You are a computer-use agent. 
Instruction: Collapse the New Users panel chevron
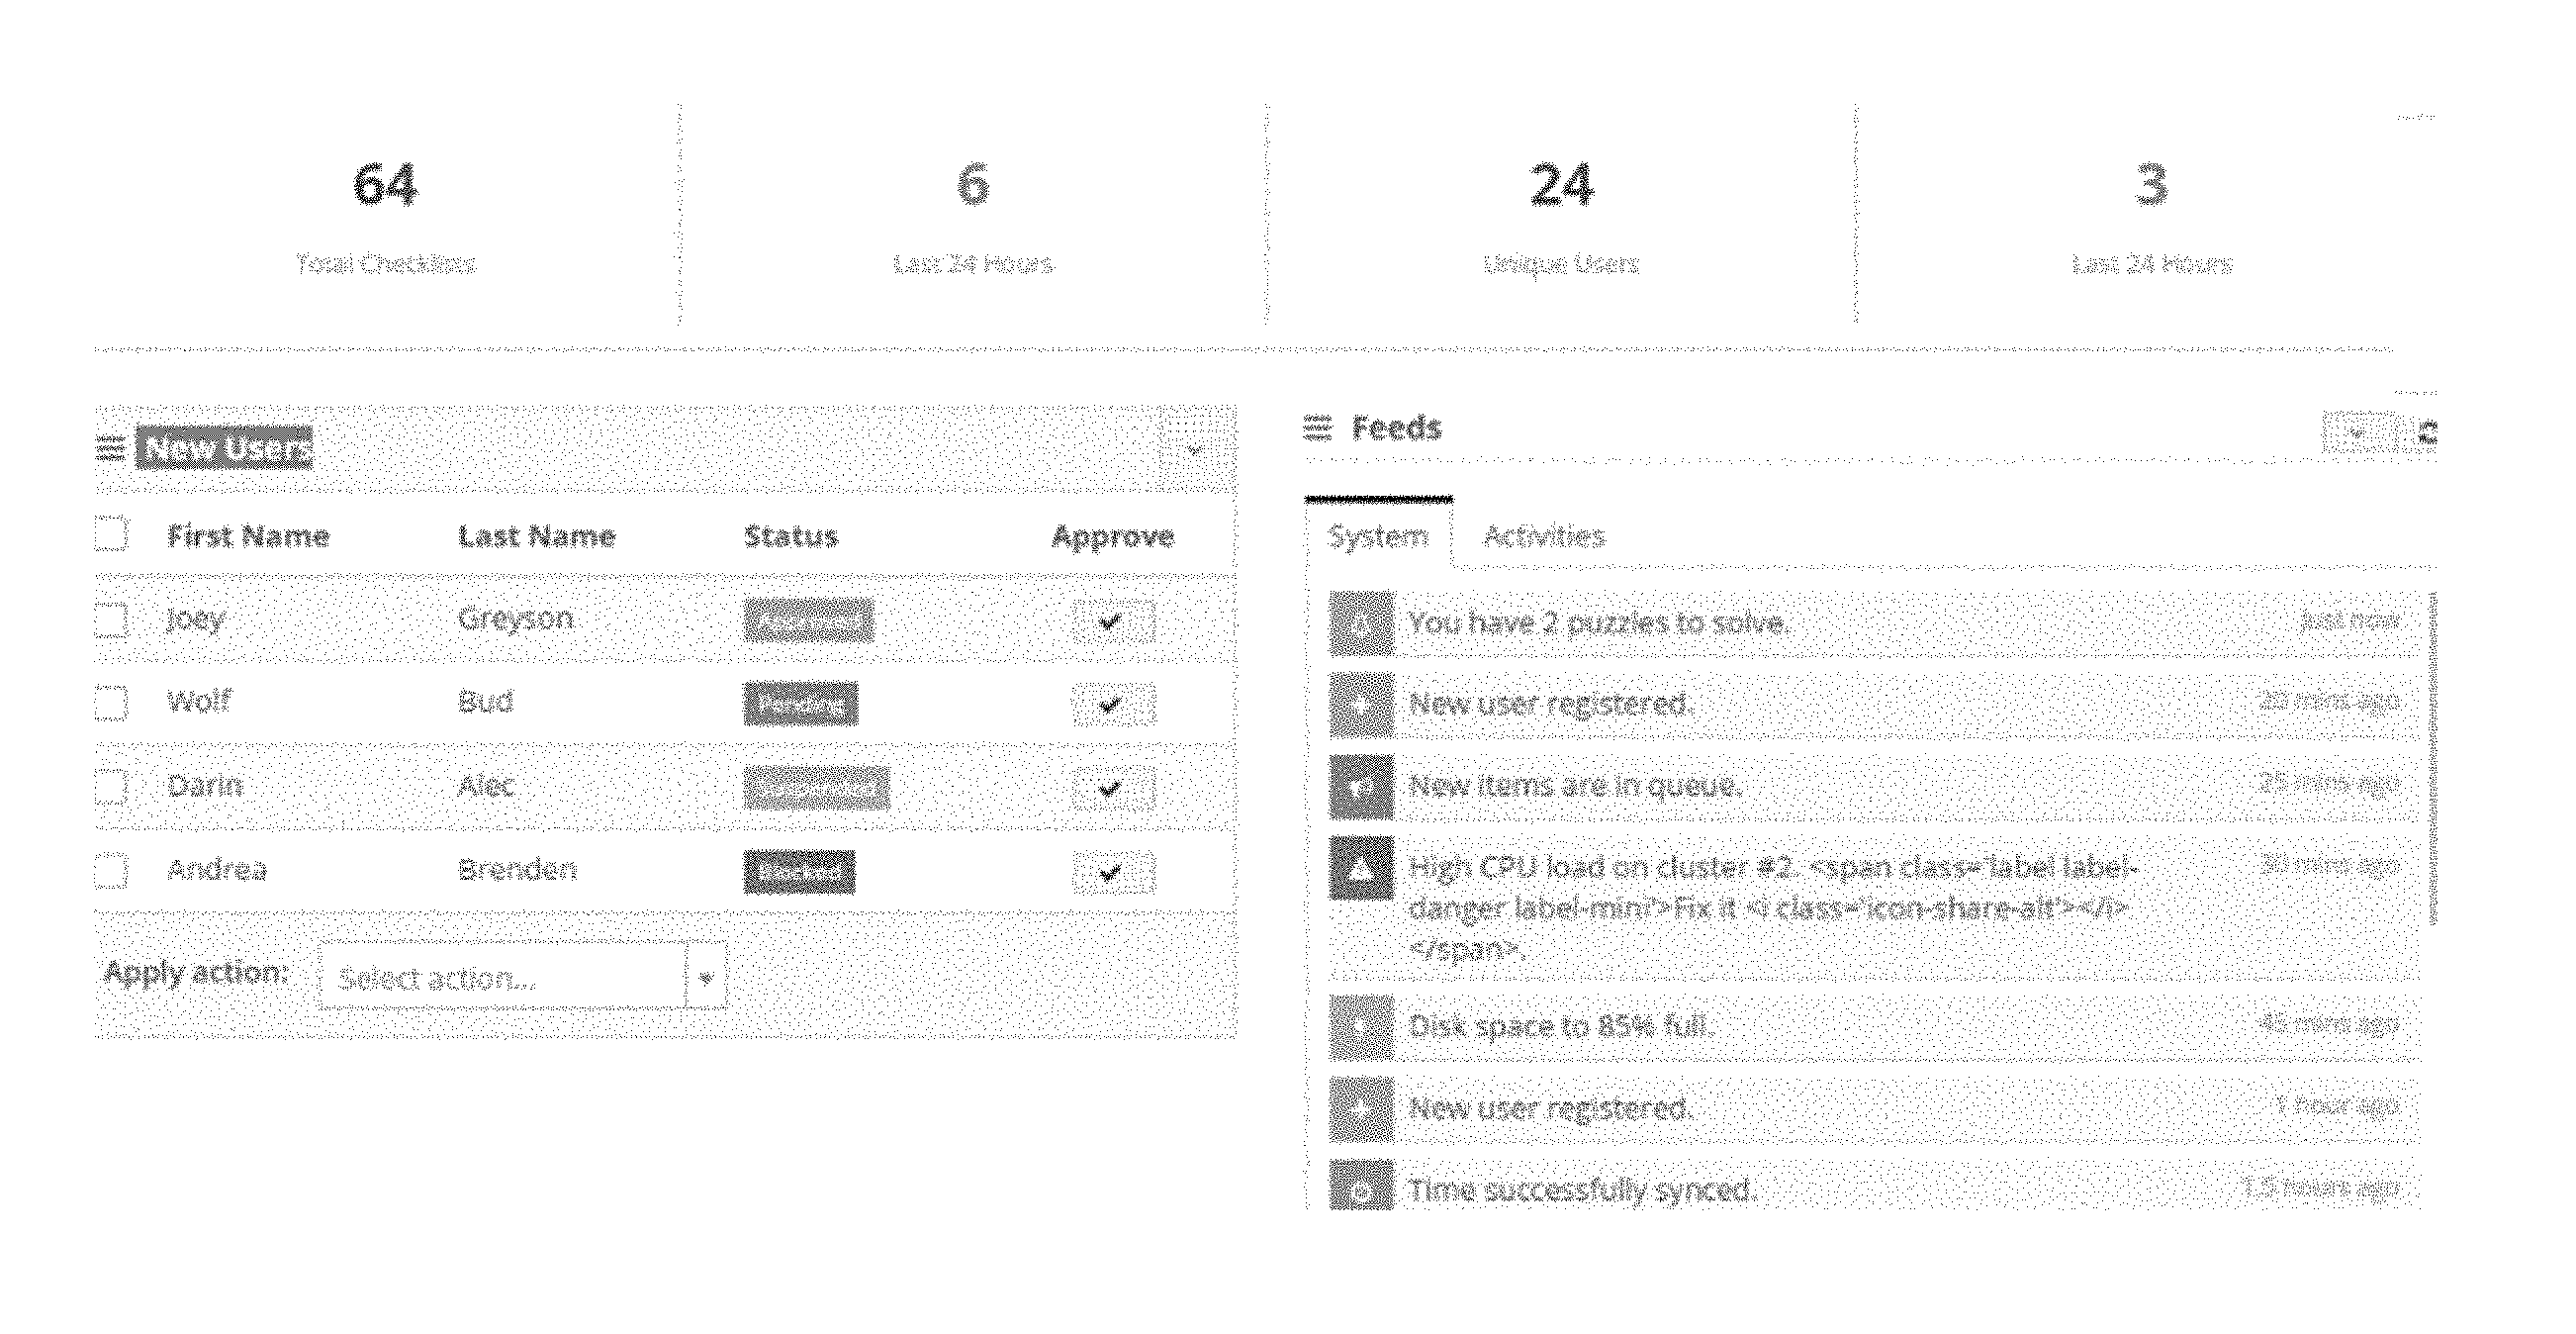(1195, 449)
